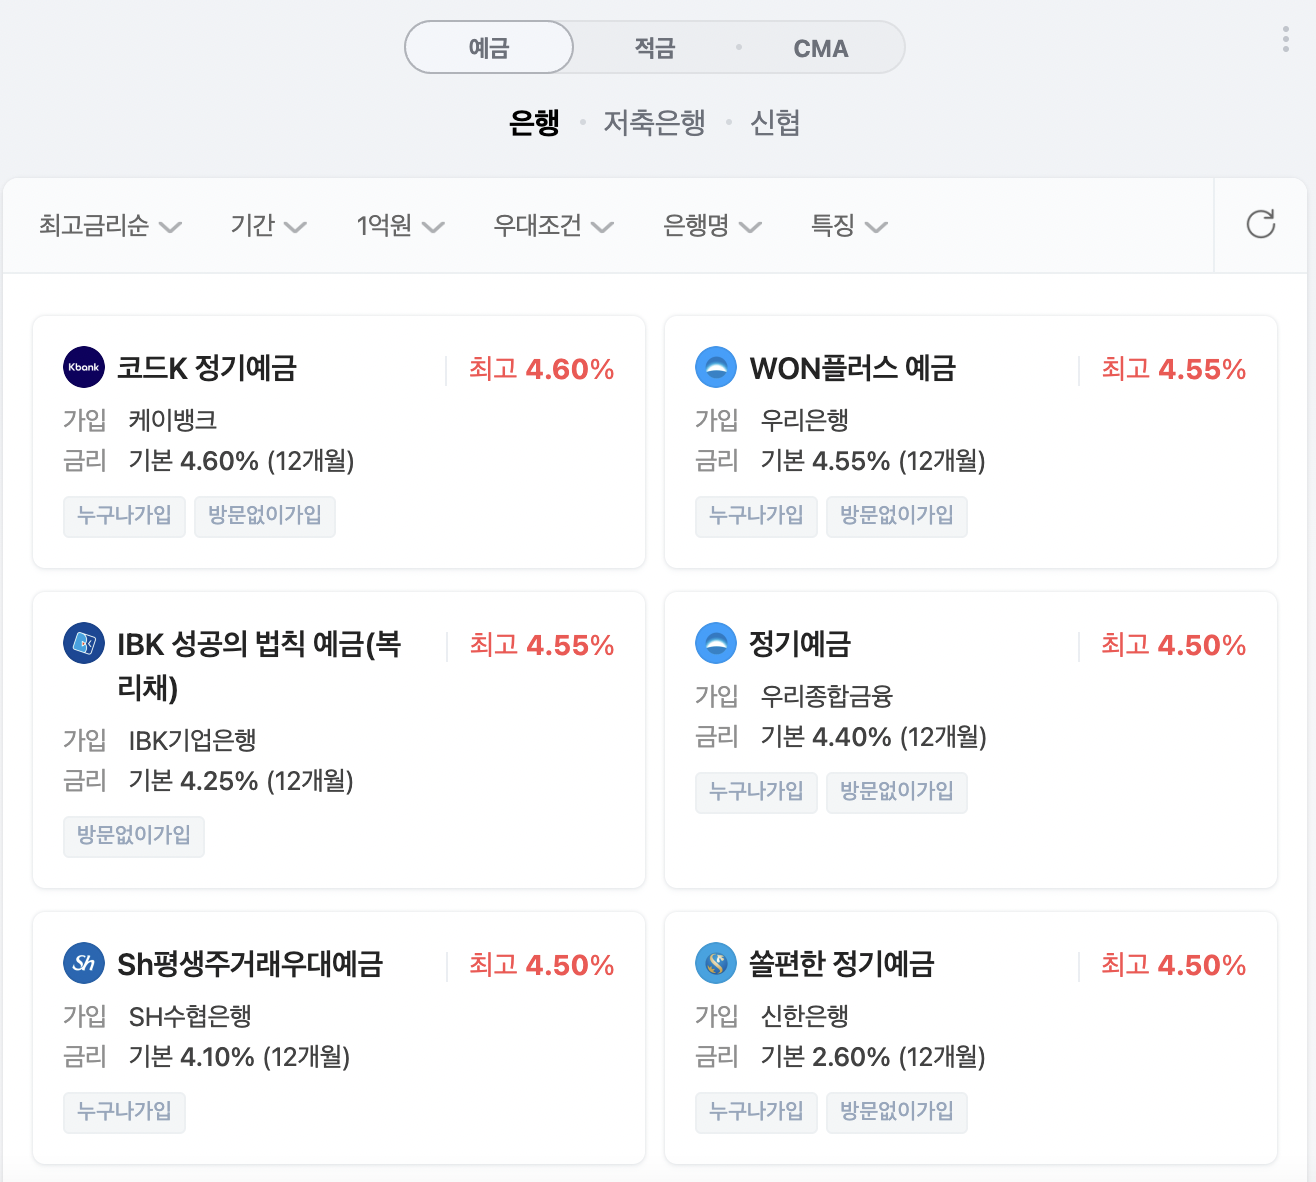The height and width of the screenshot is (1182, 1316).
Task: Click 기본 2.60% (12개월) rate line
Action: (x=873, y=1057)
